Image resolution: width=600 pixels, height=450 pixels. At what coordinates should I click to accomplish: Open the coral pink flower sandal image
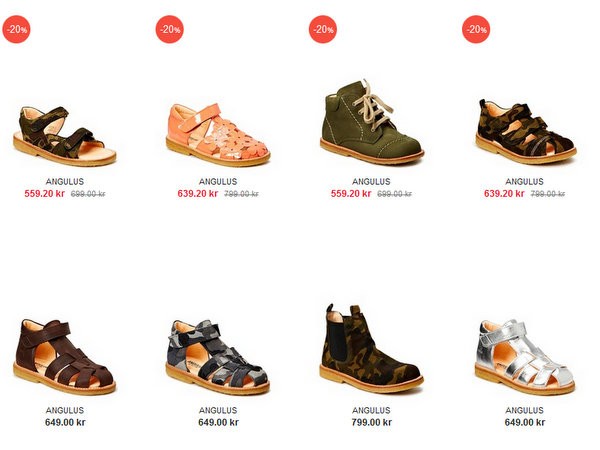click(218, 135)
